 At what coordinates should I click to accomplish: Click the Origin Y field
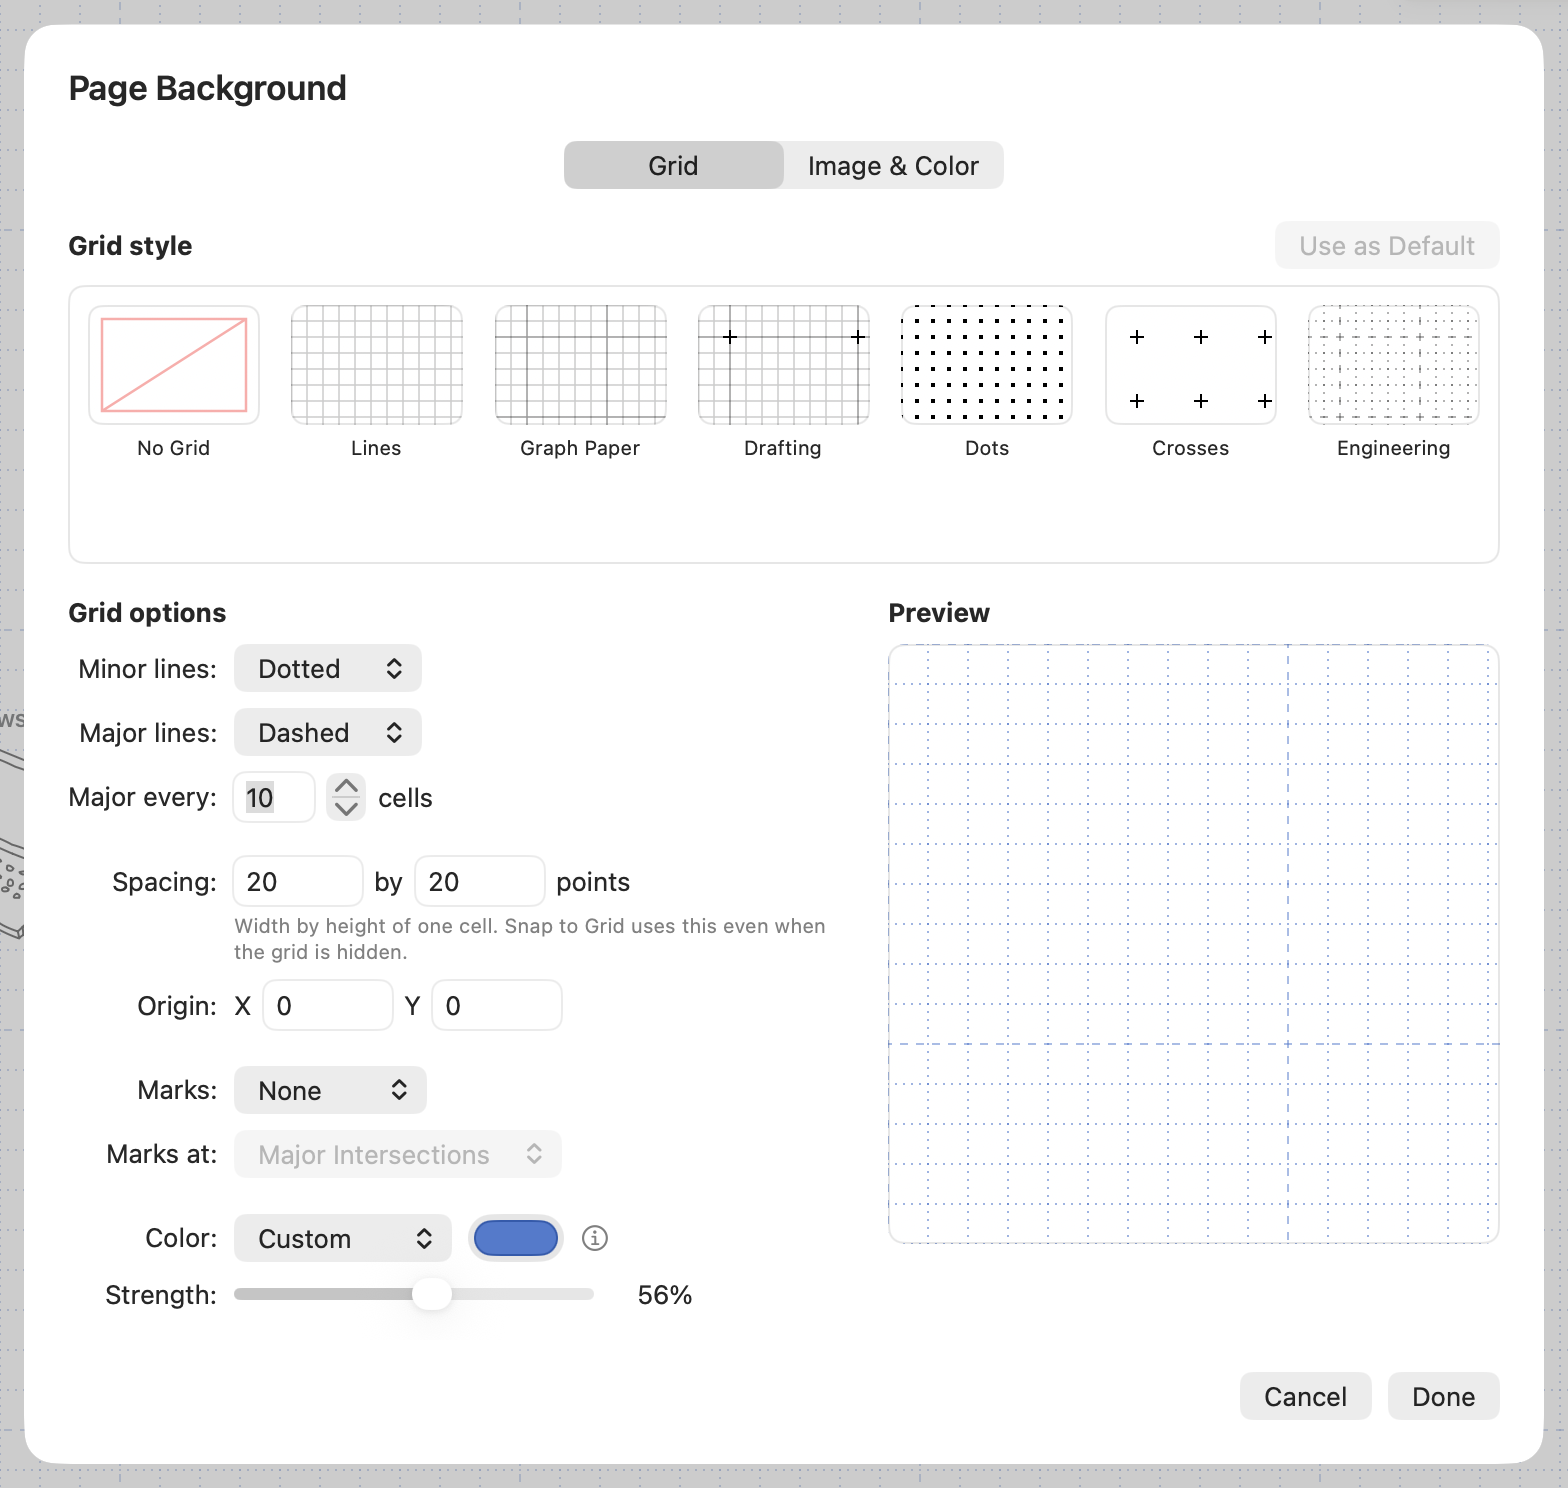click(497, 1005)
